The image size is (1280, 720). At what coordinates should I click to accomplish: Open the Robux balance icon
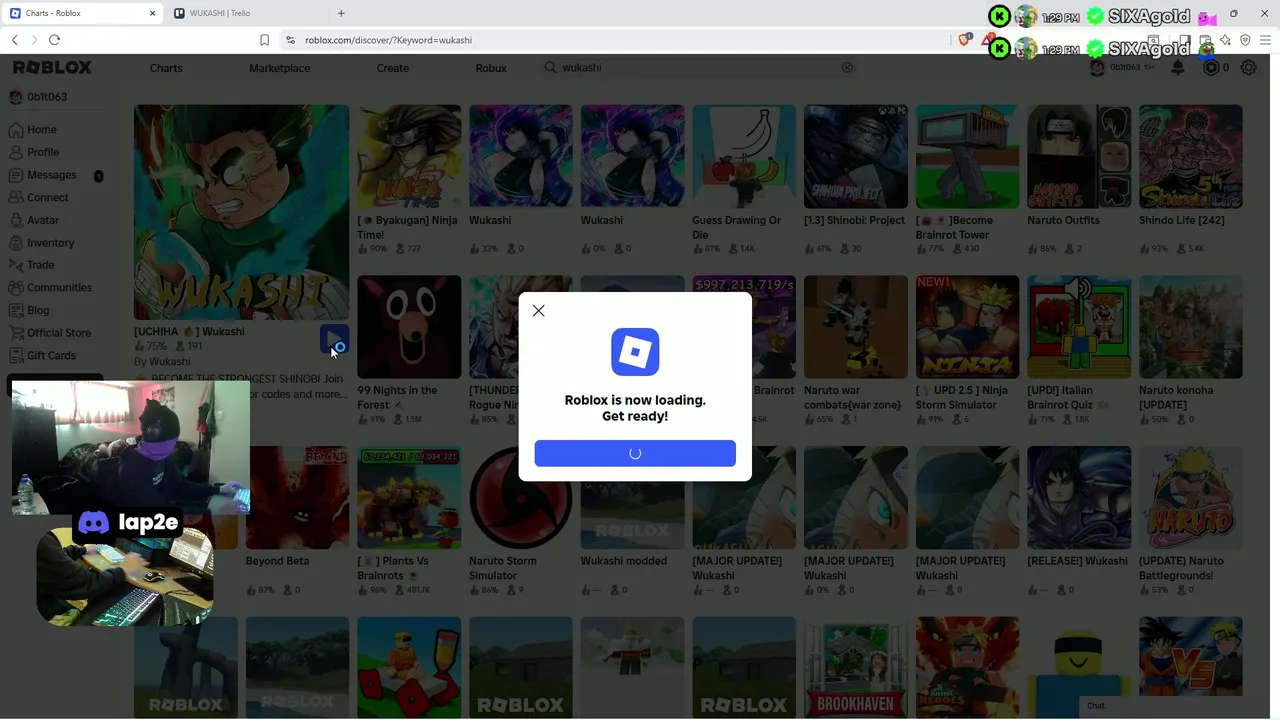[x=1212, y=68]
